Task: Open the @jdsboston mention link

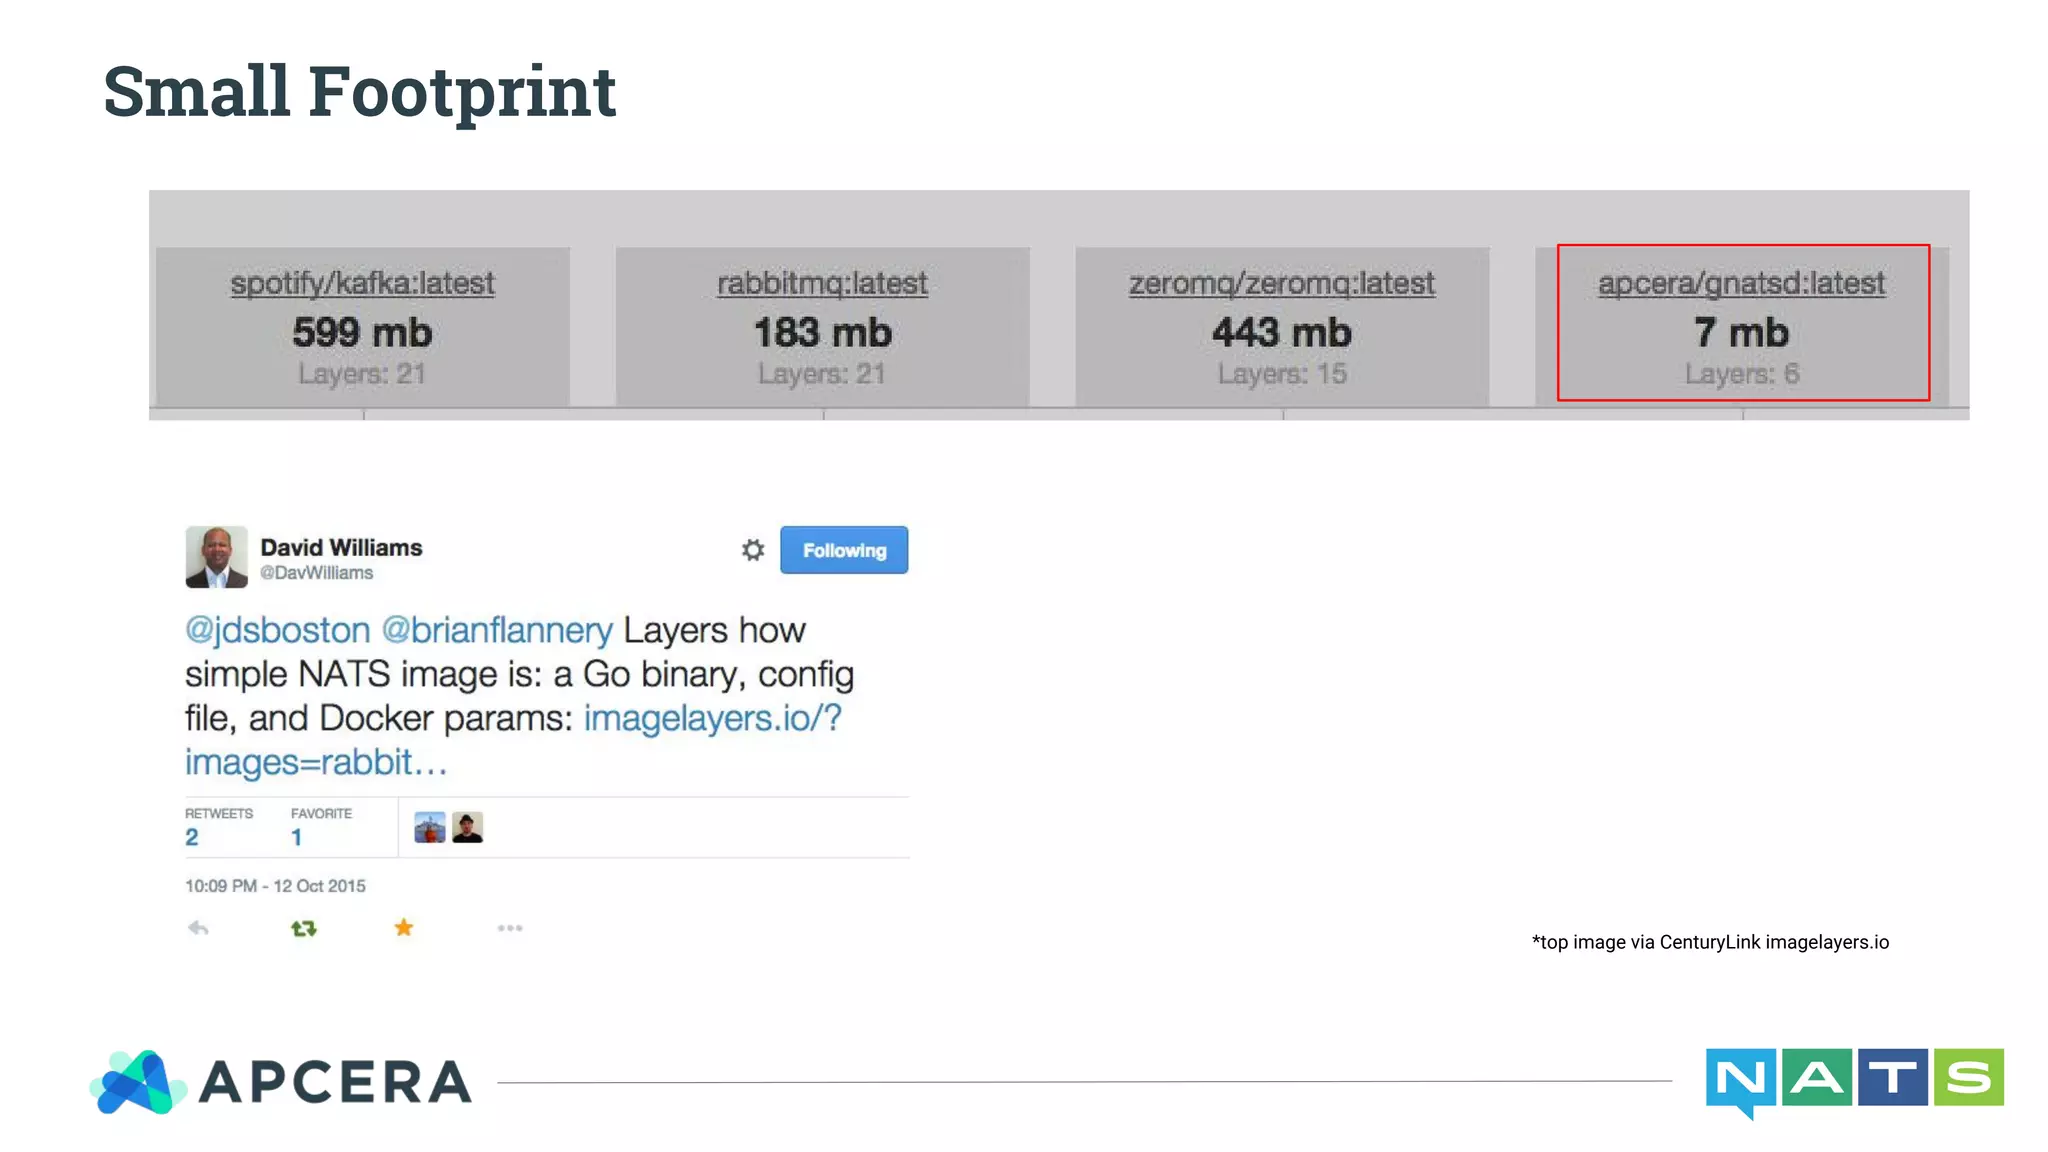Action: click(x=278, y=630)
